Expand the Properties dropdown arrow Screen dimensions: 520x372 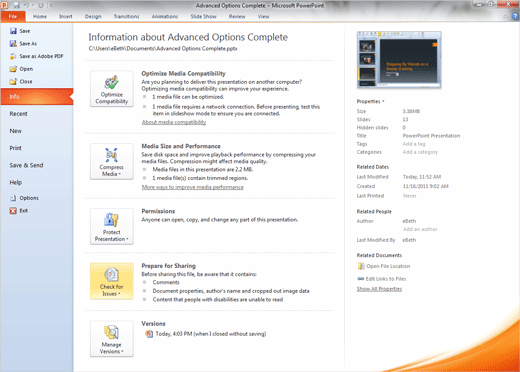(383, 101)
